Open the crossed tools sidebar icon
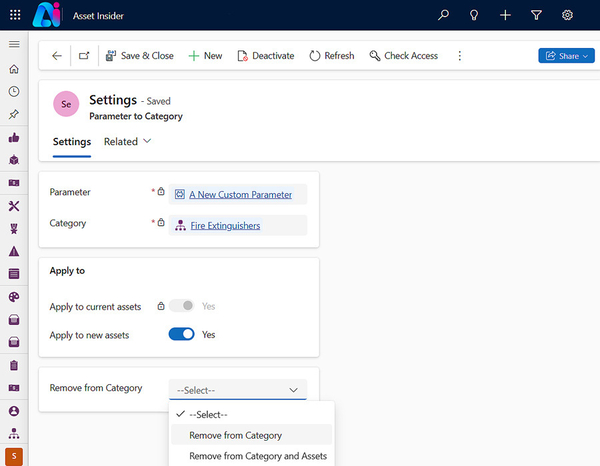This screenshot has width=600, height=466. tap(14, 206)
